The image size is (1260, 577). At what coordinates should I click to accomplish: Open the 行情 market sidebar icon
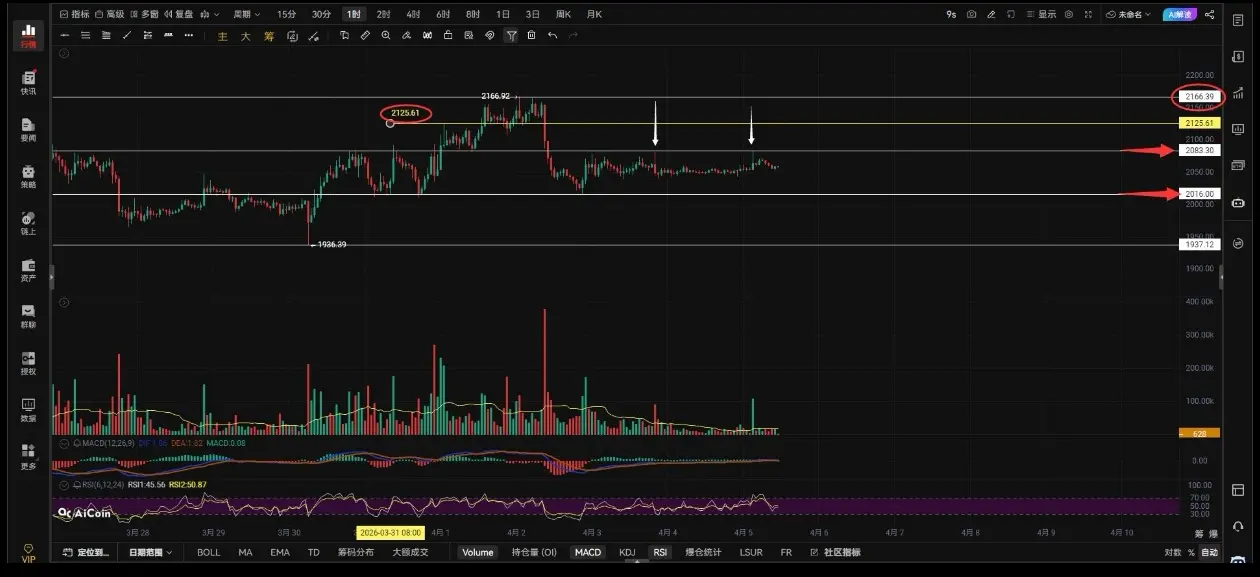pos(28,35)
